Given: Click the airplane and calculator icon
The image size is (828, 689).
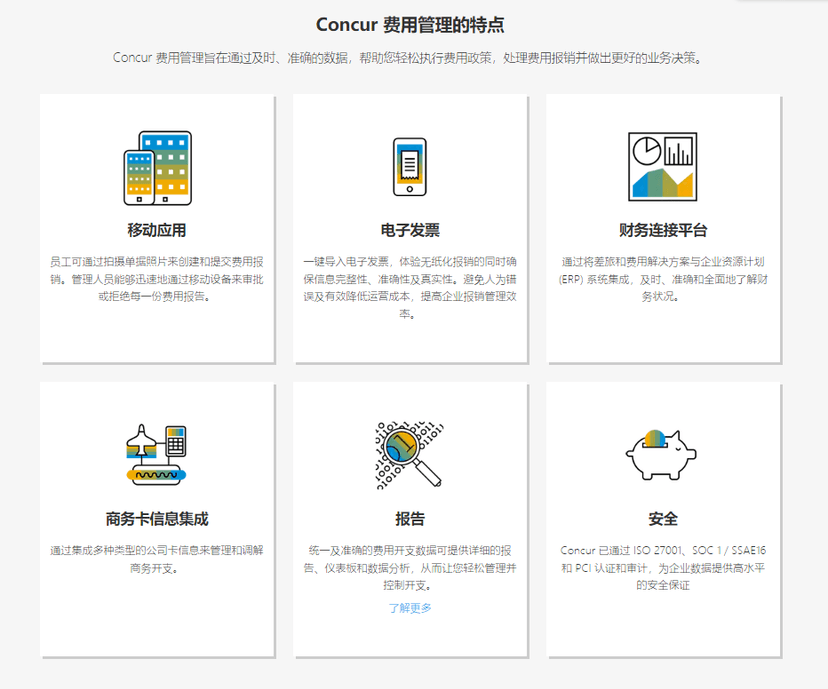Looking at the screenshot, I should [x=157, y=455].
